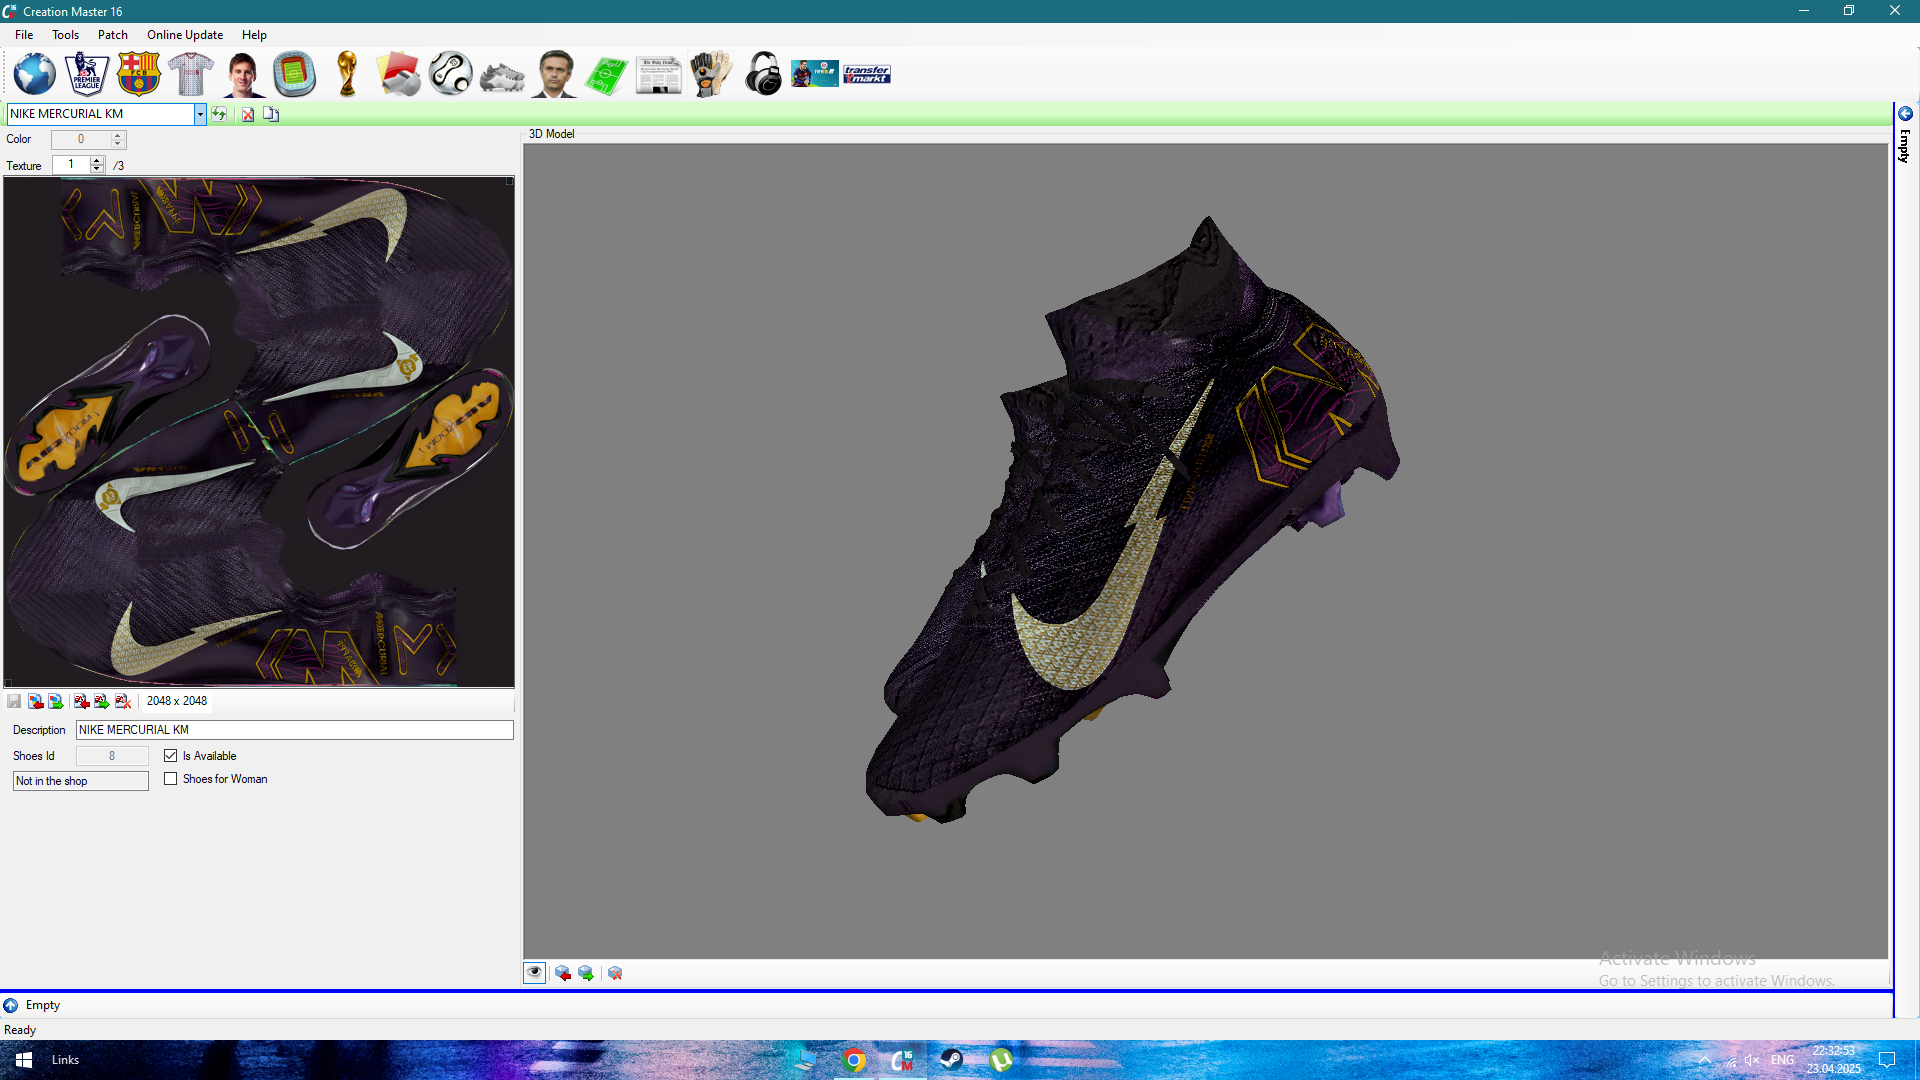This screenshot has height=1080, width=1920.
Task: Open the Patch menu
Action: (x=113, y=35)
